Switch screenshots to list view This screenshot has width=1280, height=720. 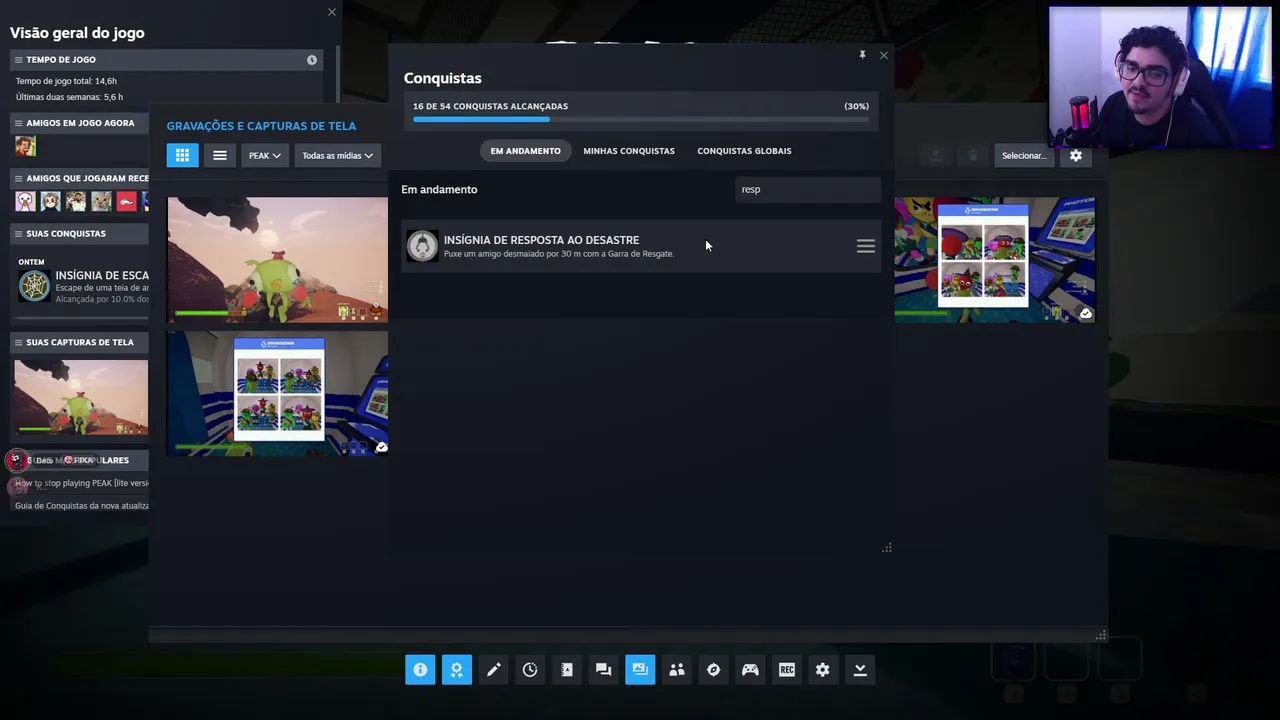220,155
